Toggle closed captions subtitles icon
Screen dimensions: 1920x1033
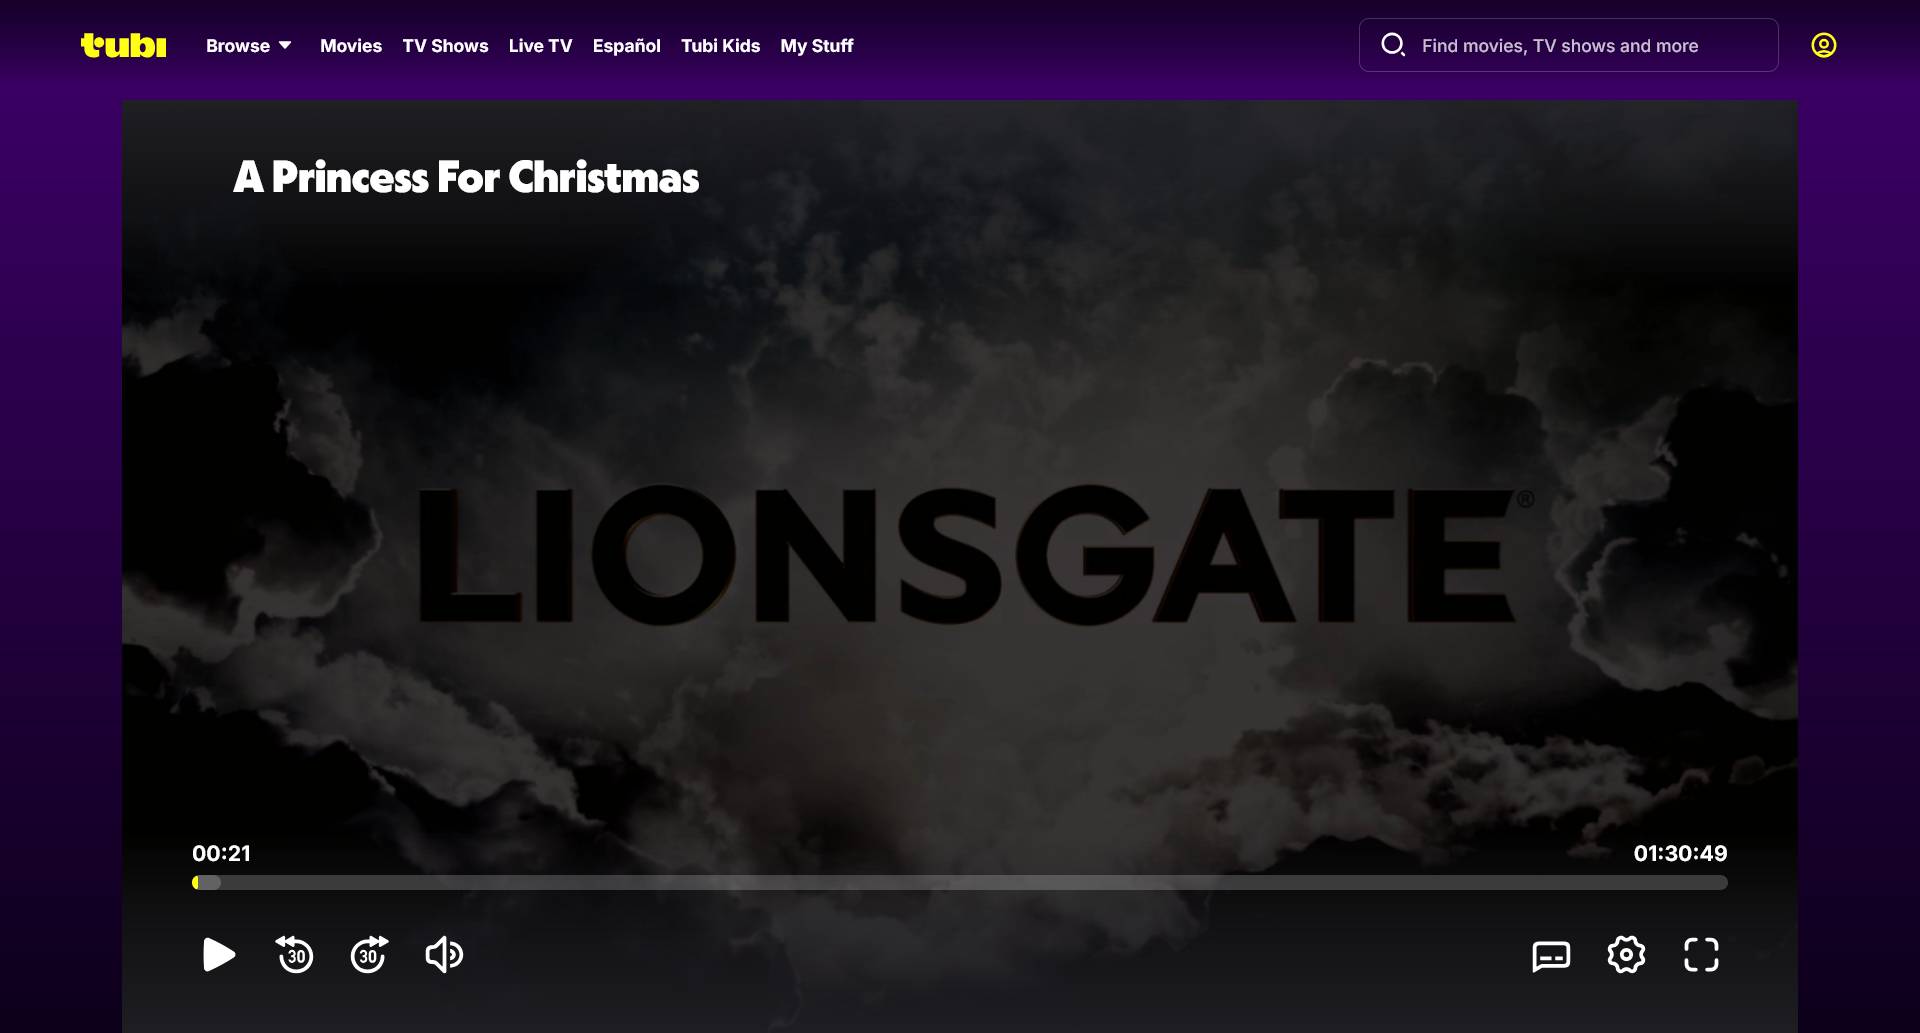tap(1551, 956)
